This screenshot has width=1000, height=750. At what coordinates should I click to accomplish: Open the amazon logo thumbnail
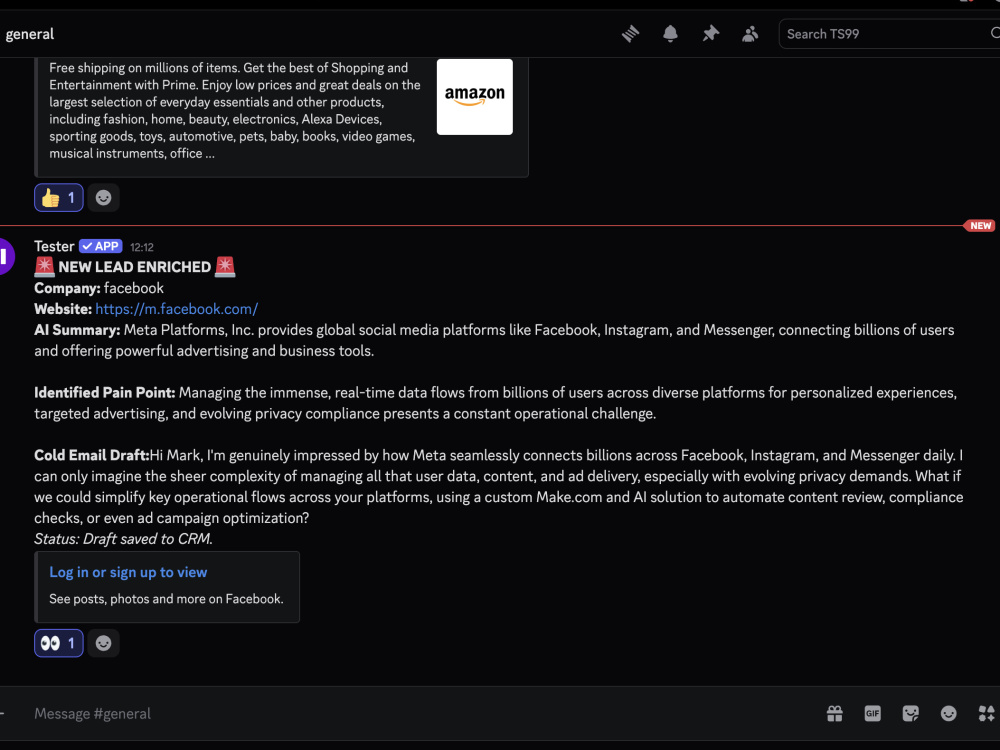tap(474, 97)
